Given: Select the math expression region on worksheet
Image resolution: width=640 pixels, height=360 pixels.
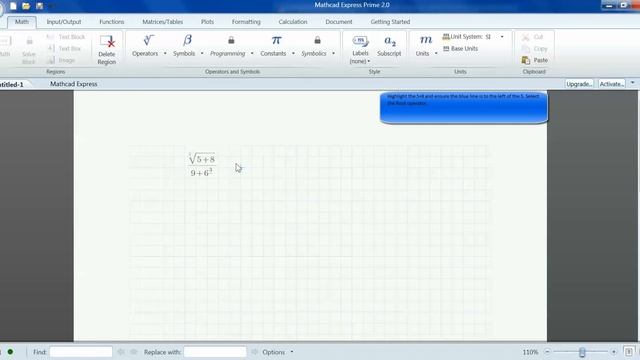Looking at the screenshot, I should coord(202,165).
